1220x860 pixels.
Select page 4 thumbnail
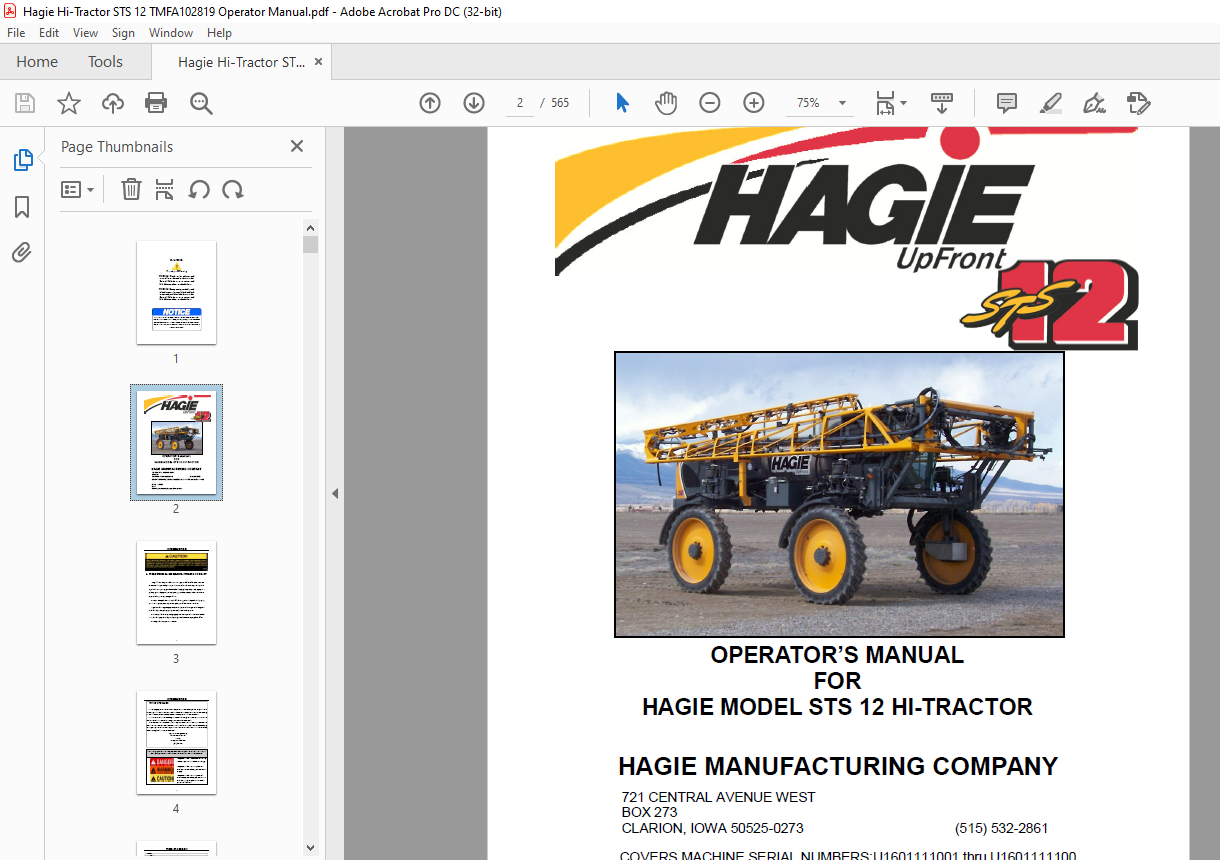(x=176, y=742)
